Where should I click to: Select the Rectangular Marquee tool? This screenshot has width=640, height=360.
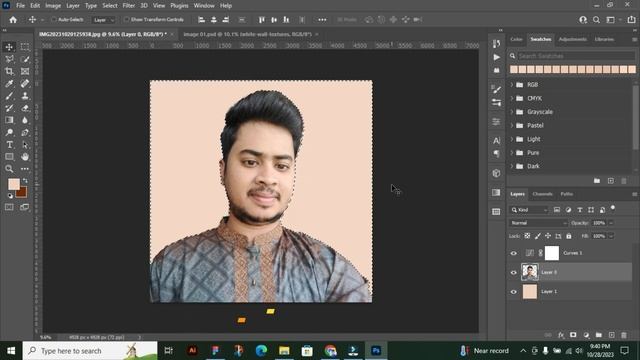(25, 47)
